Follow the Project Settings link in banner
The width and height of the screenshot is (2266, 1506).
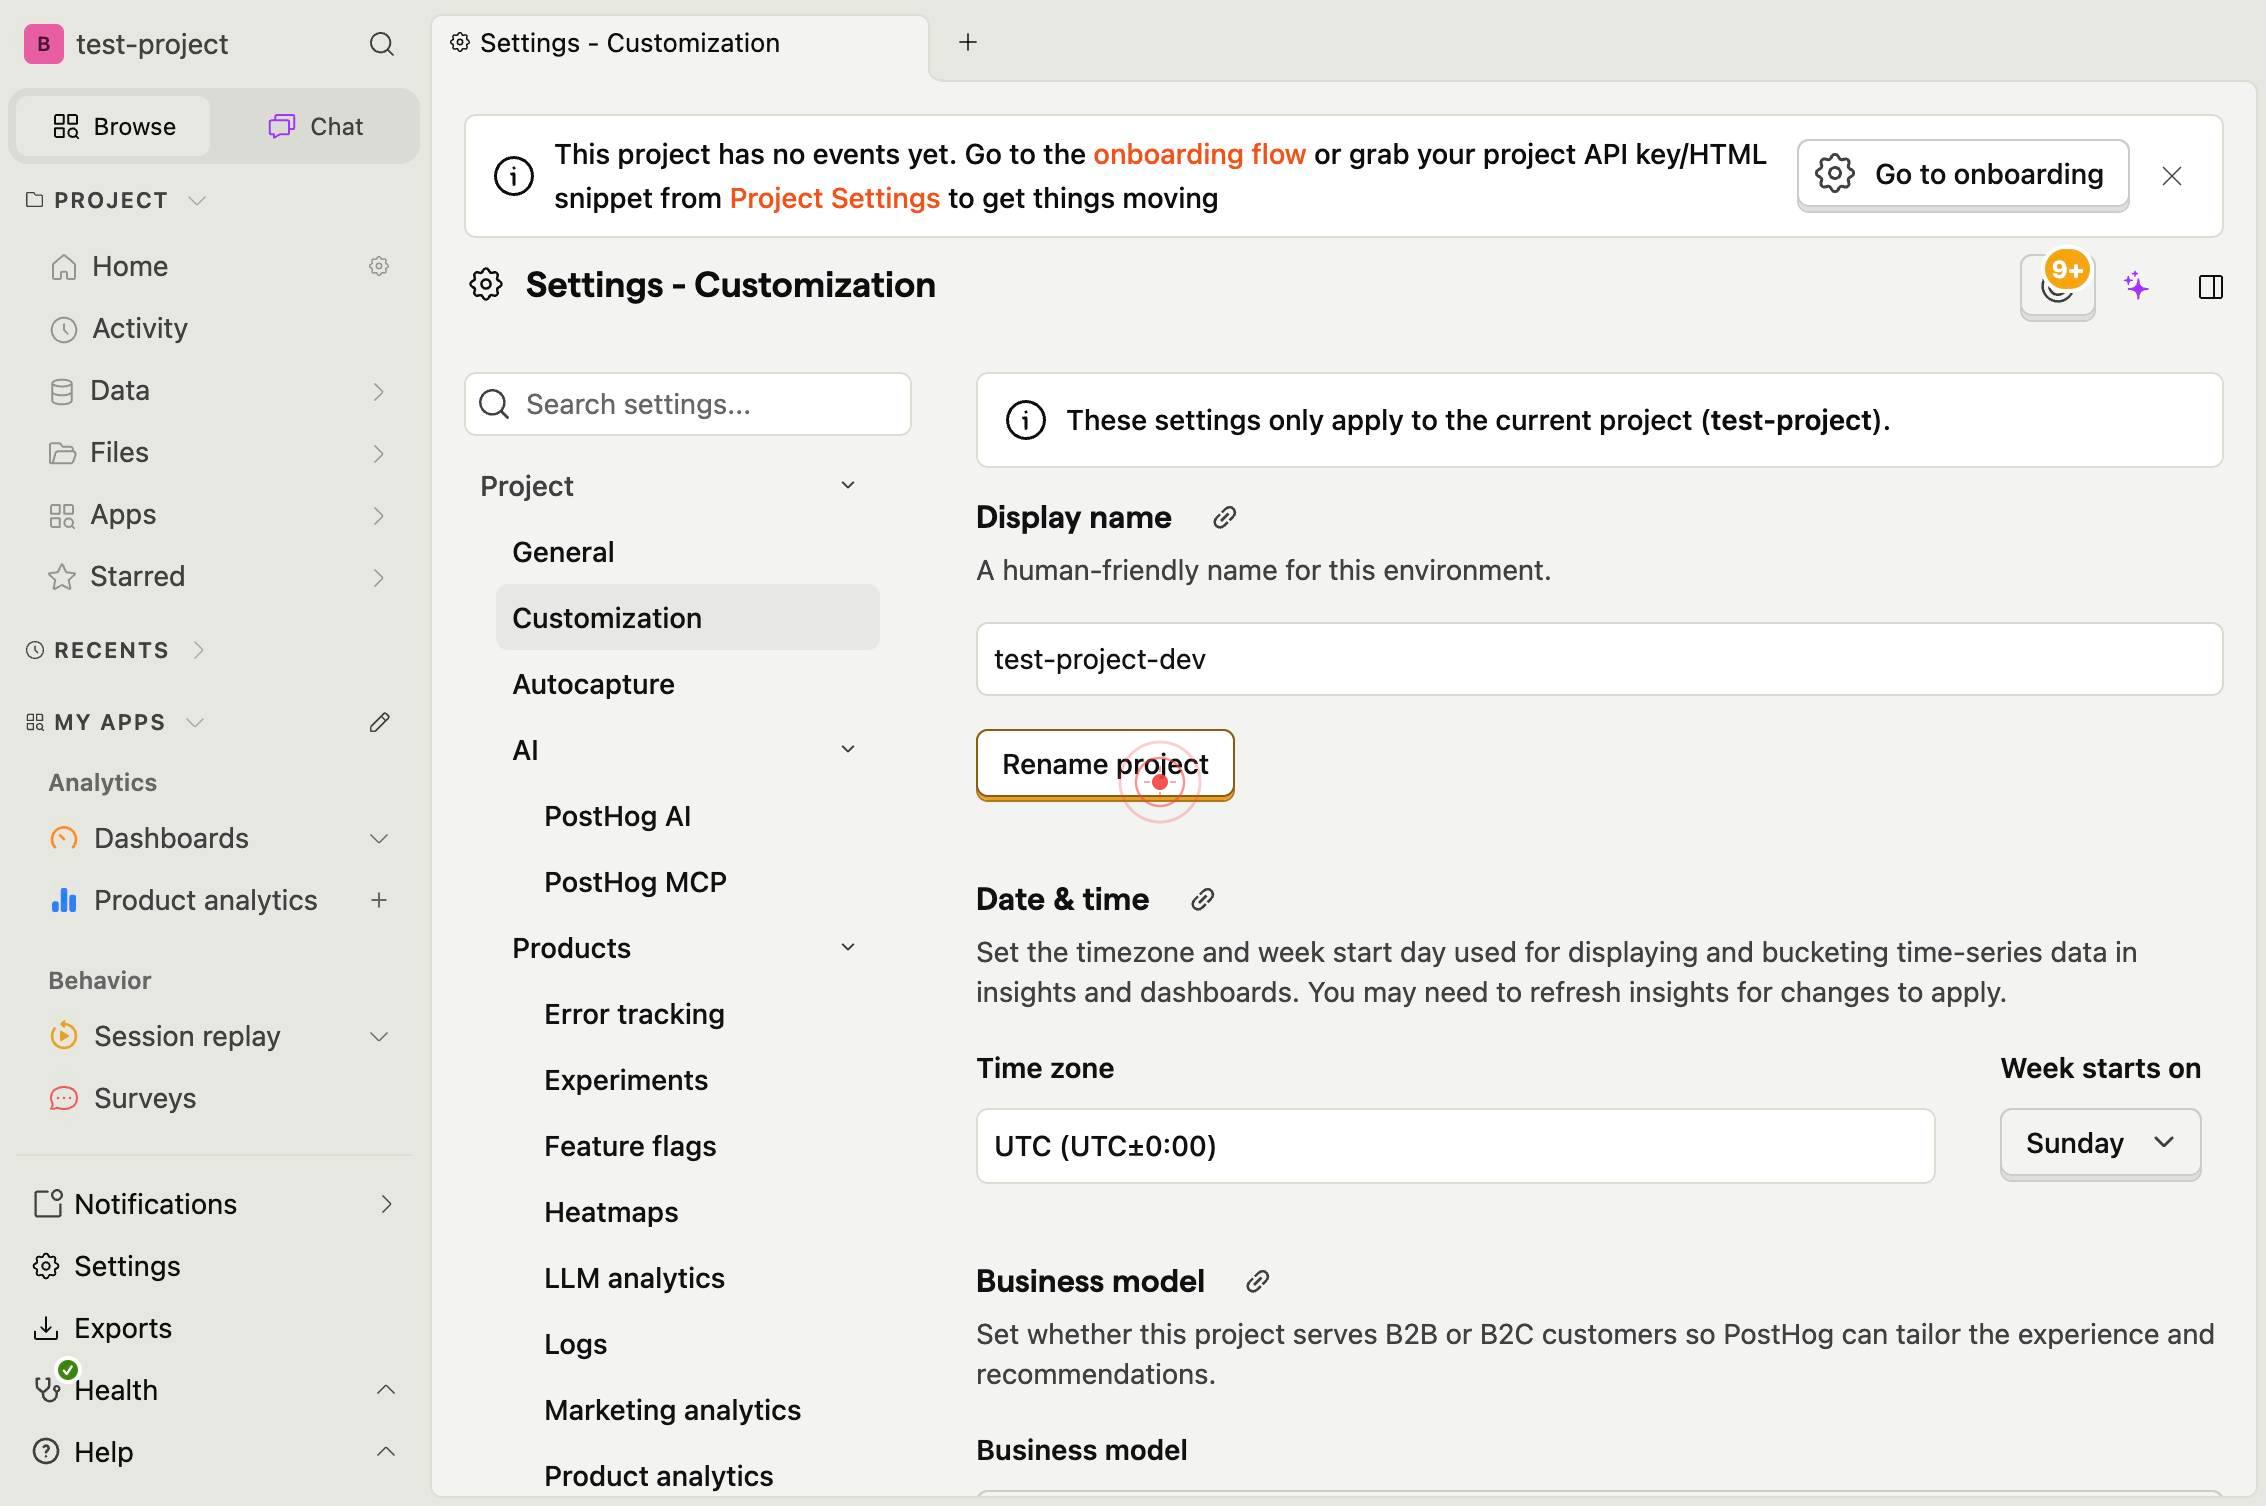(x=834, y=198)
